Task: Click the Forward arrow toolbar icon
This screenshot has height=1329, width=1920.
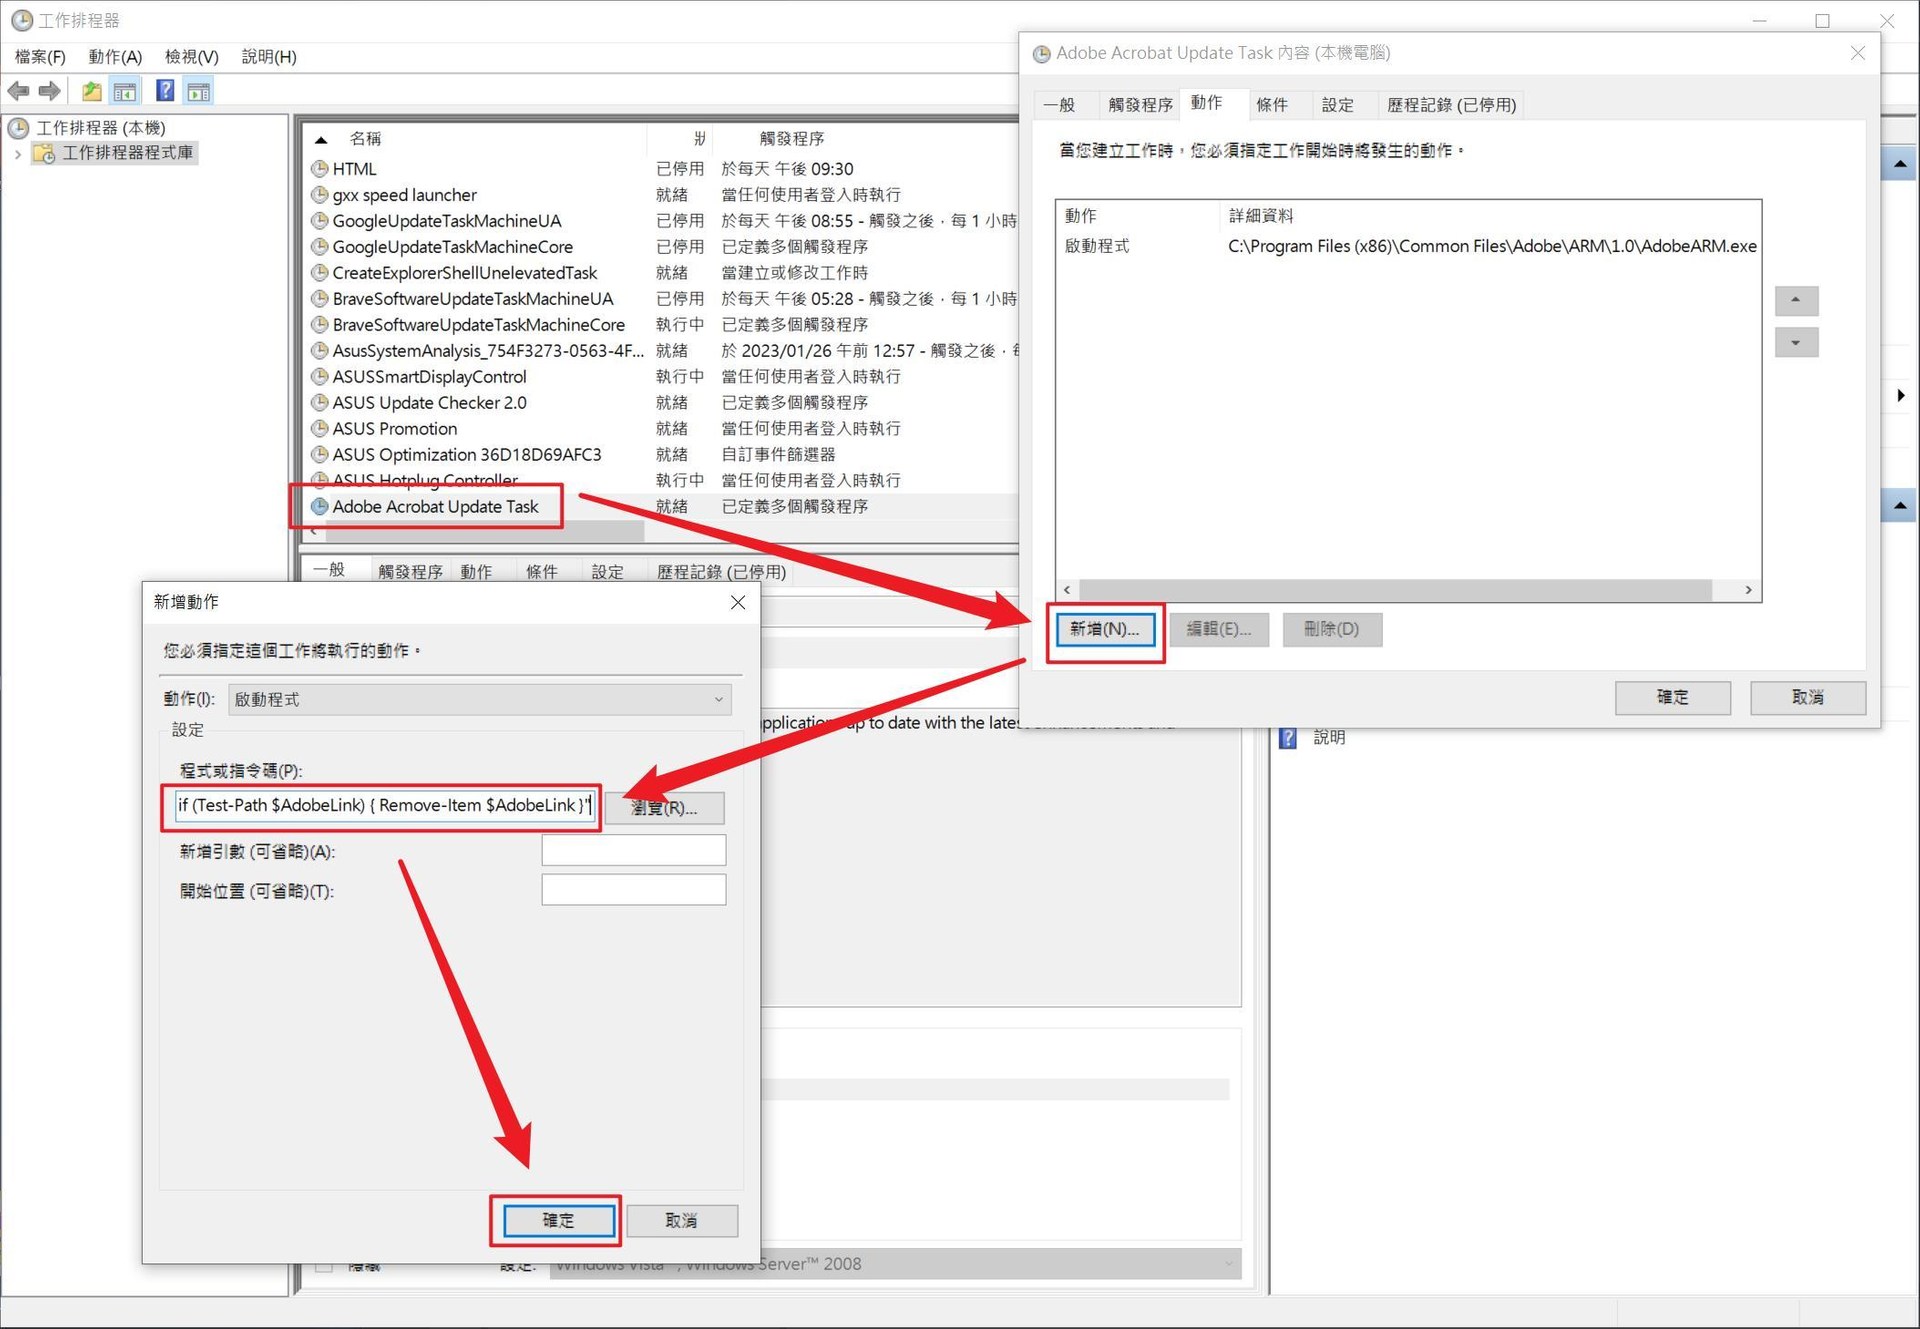Action: click(x=49, y=91)
